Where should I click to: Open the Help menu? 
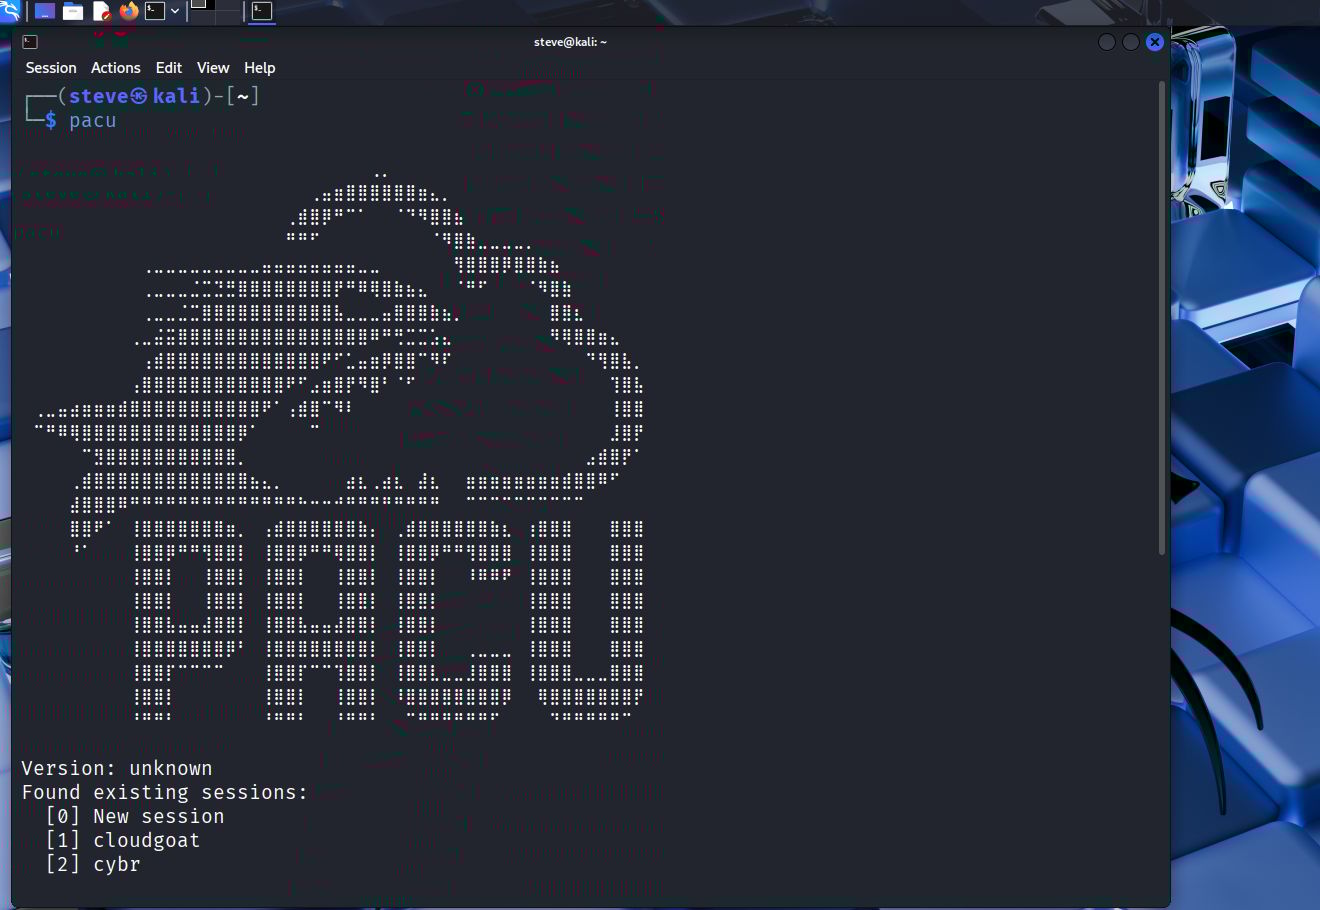click(260, 68)
